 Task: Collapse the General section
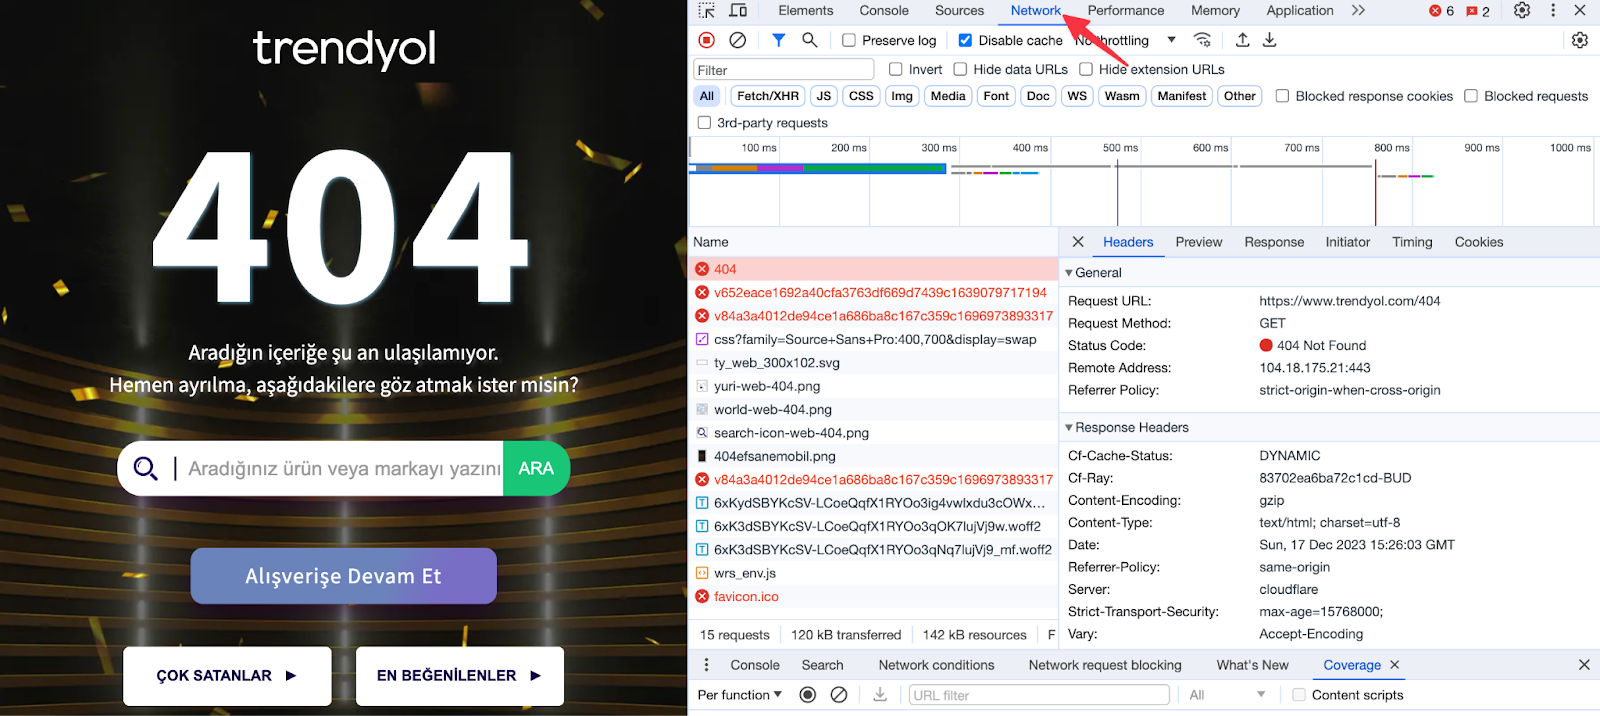pos(1069,273)
